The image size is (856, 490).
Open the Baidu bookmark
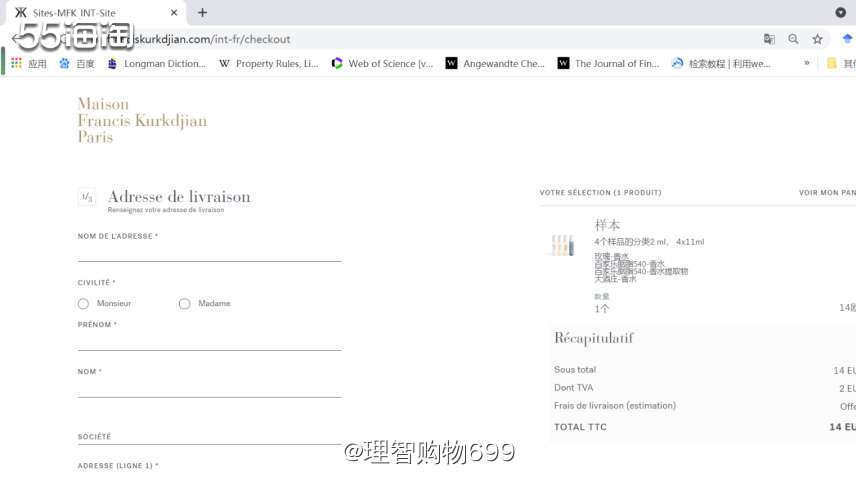click(x=77, y=63)
